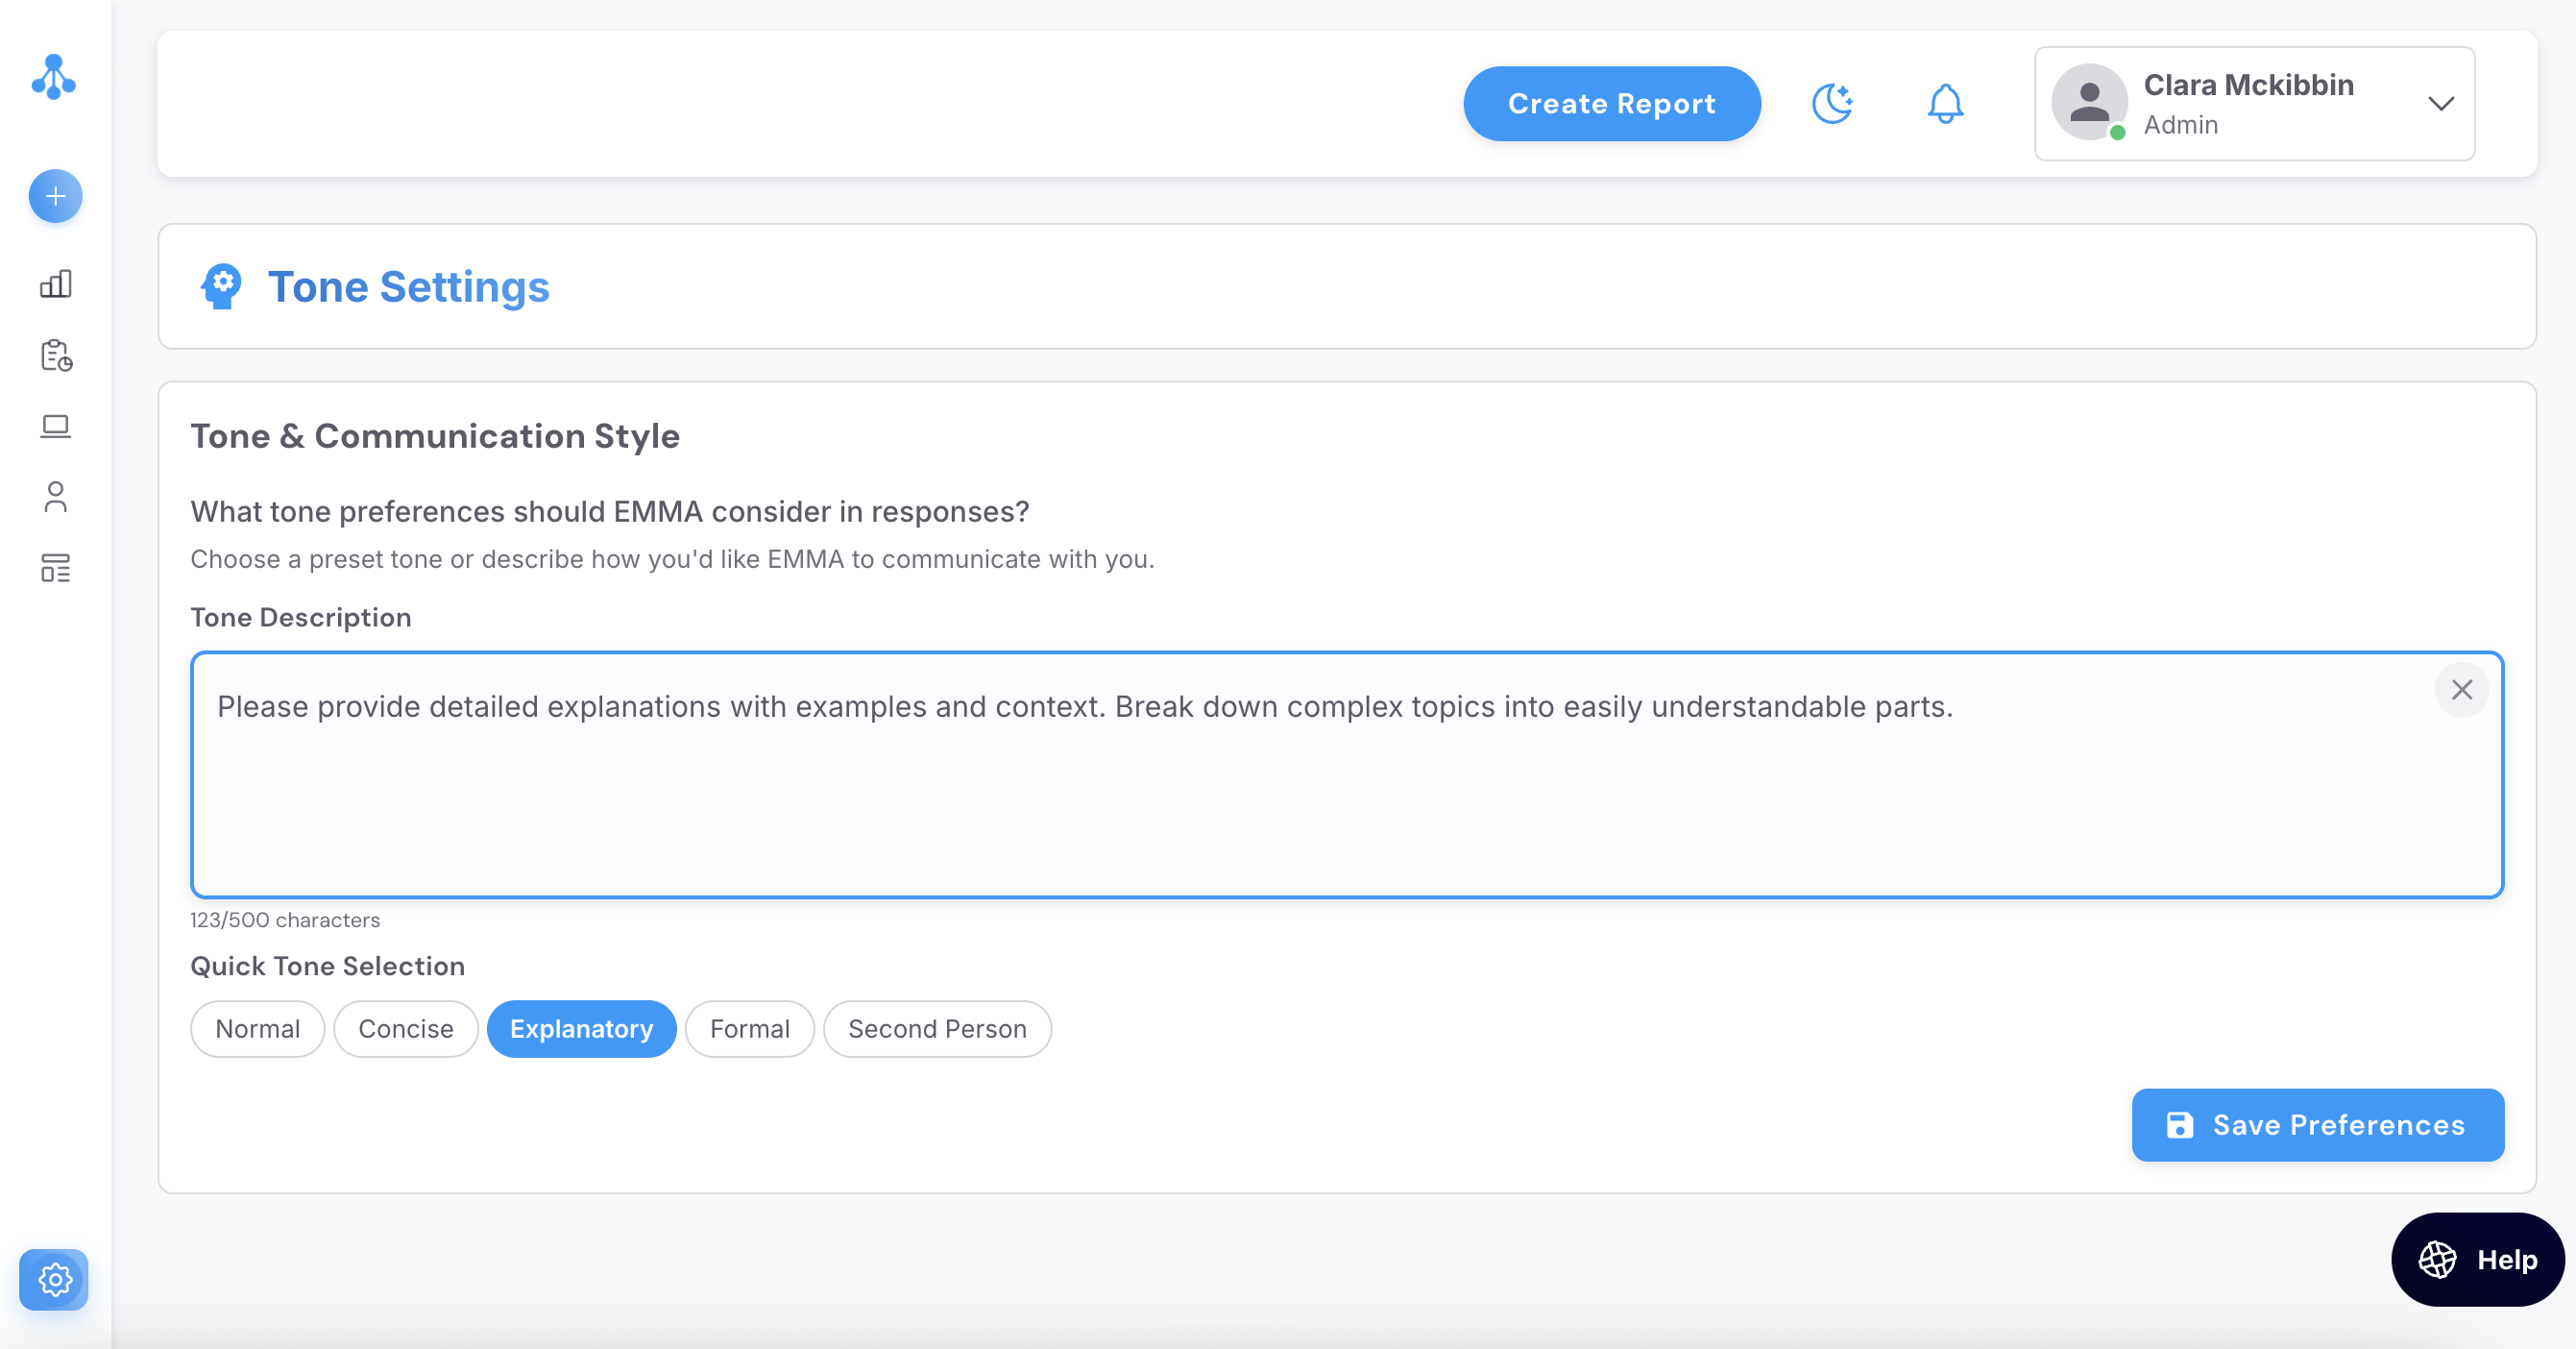Viewport: 2576px width, 1349px height.
Task: Toggle dark mode with the moon icon
Action: coord(1832,103)
